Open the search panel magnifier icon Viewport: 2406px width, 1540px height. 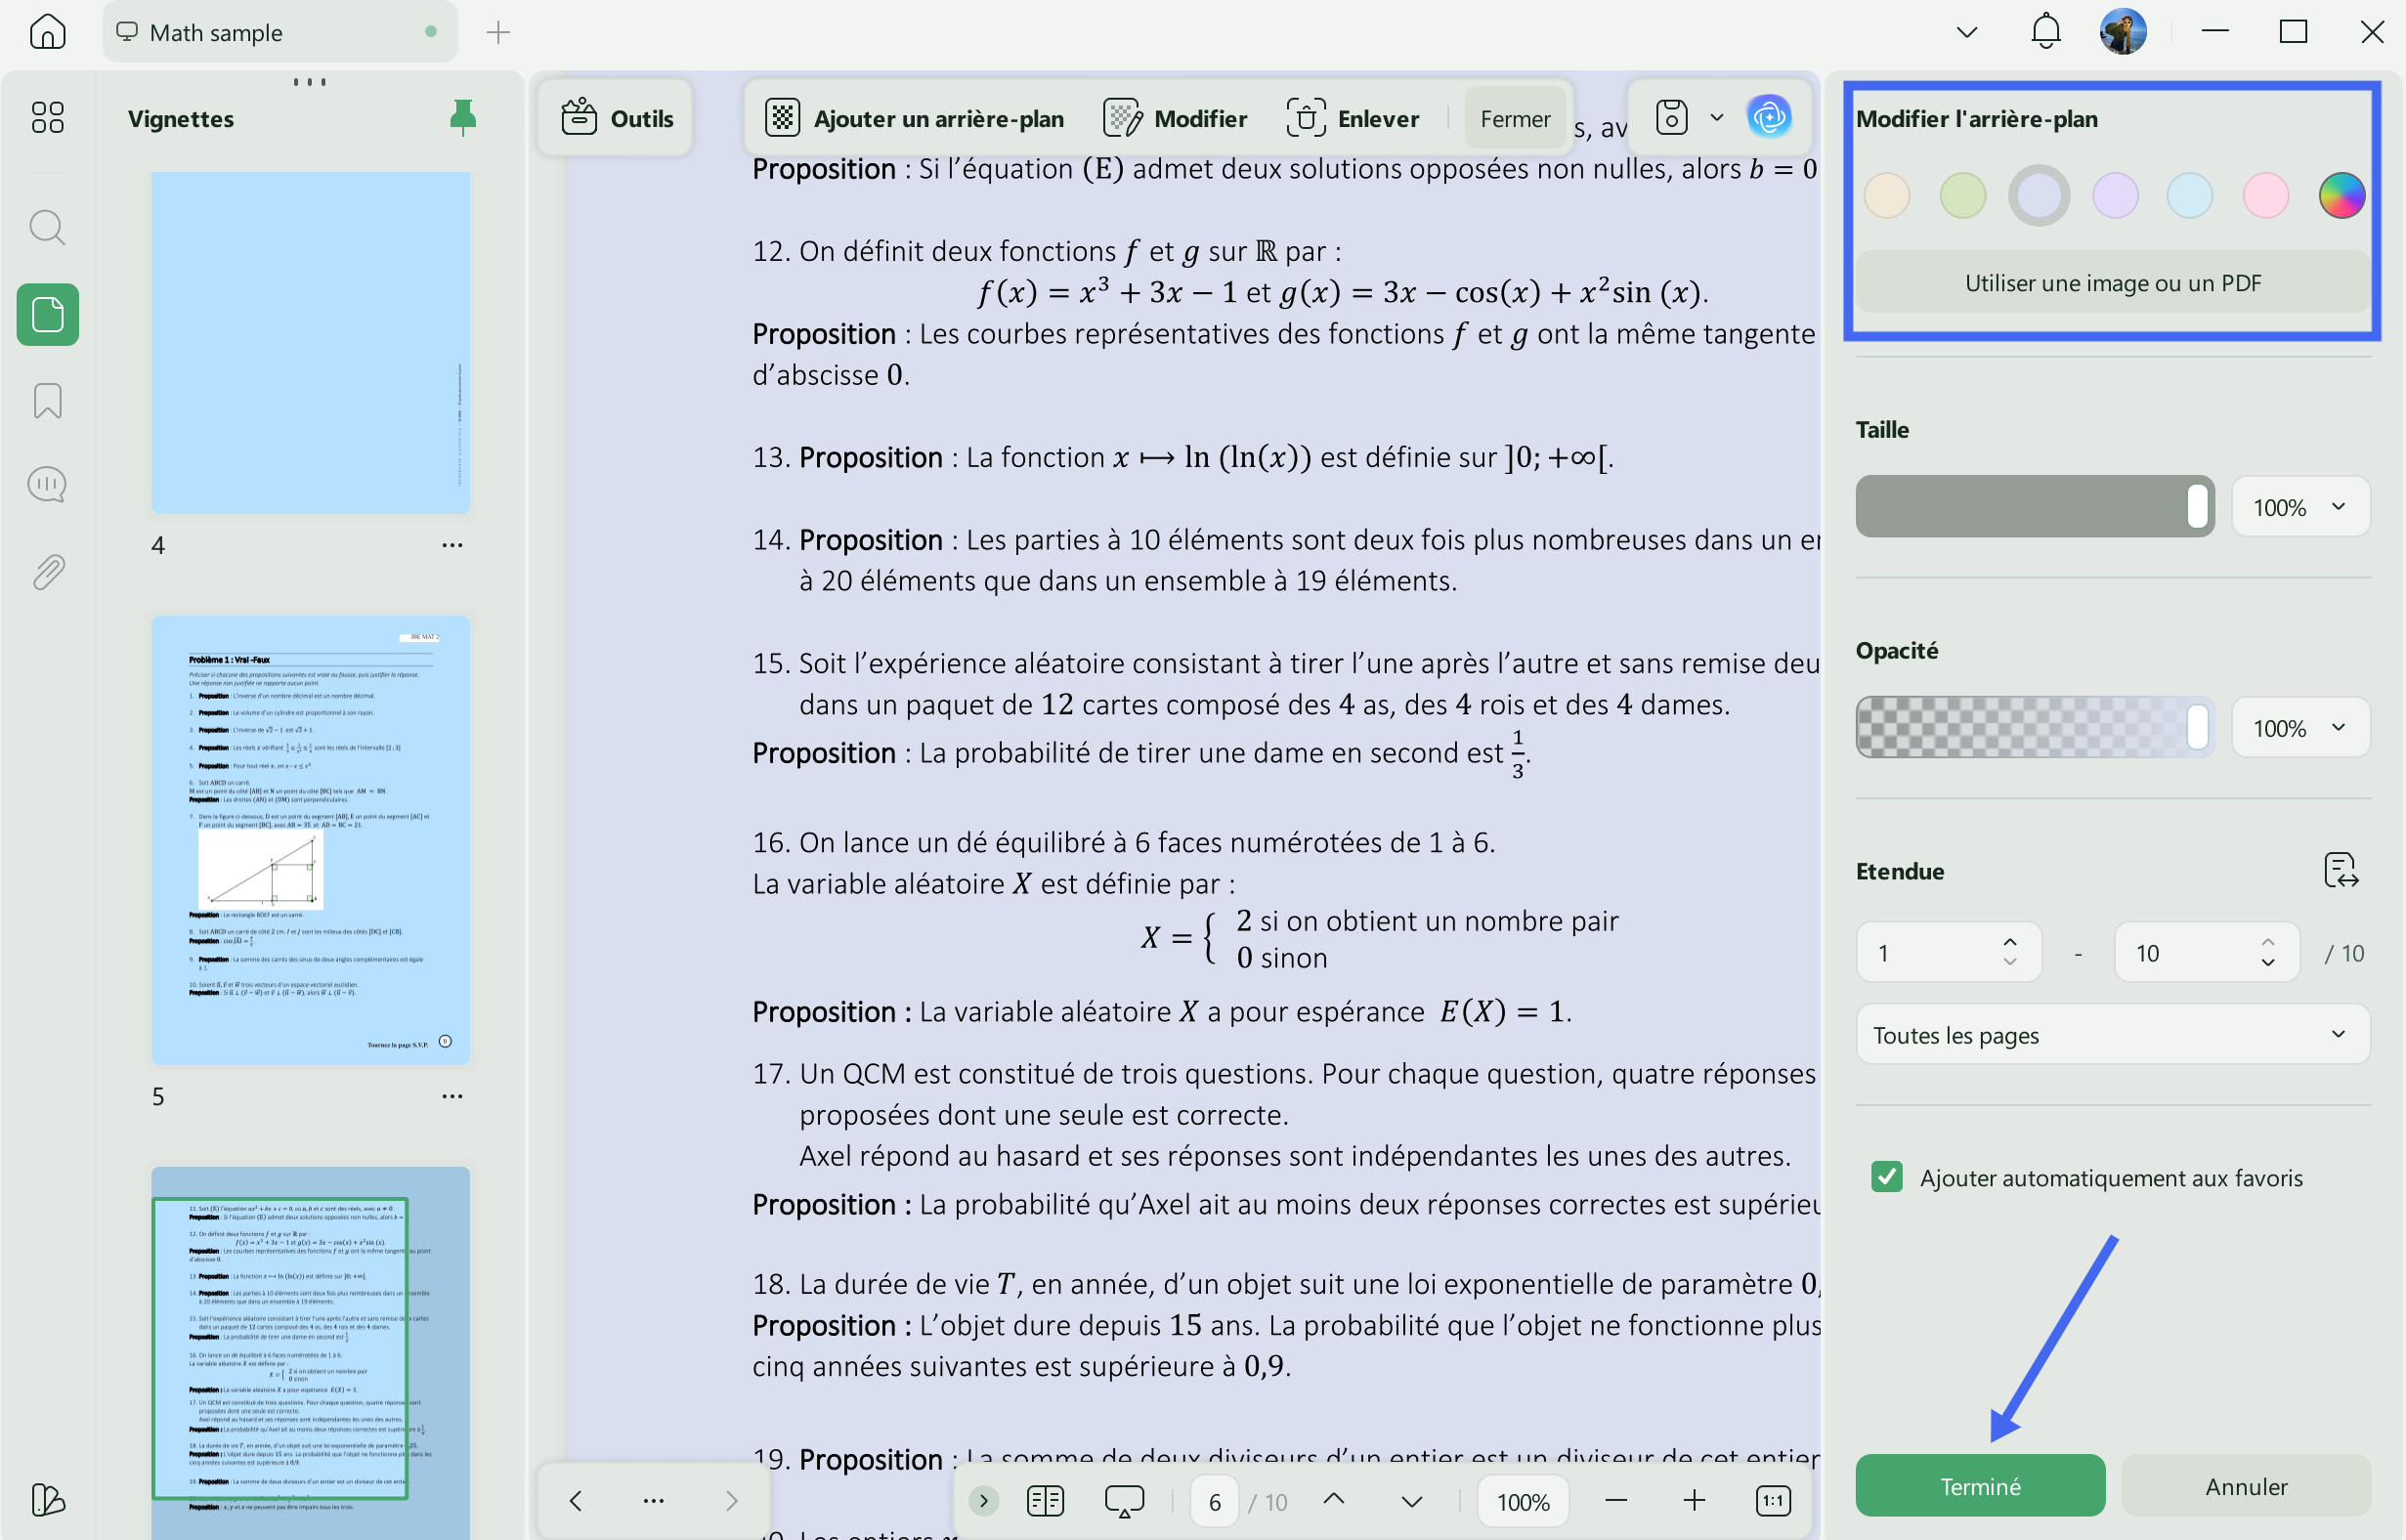47,228
